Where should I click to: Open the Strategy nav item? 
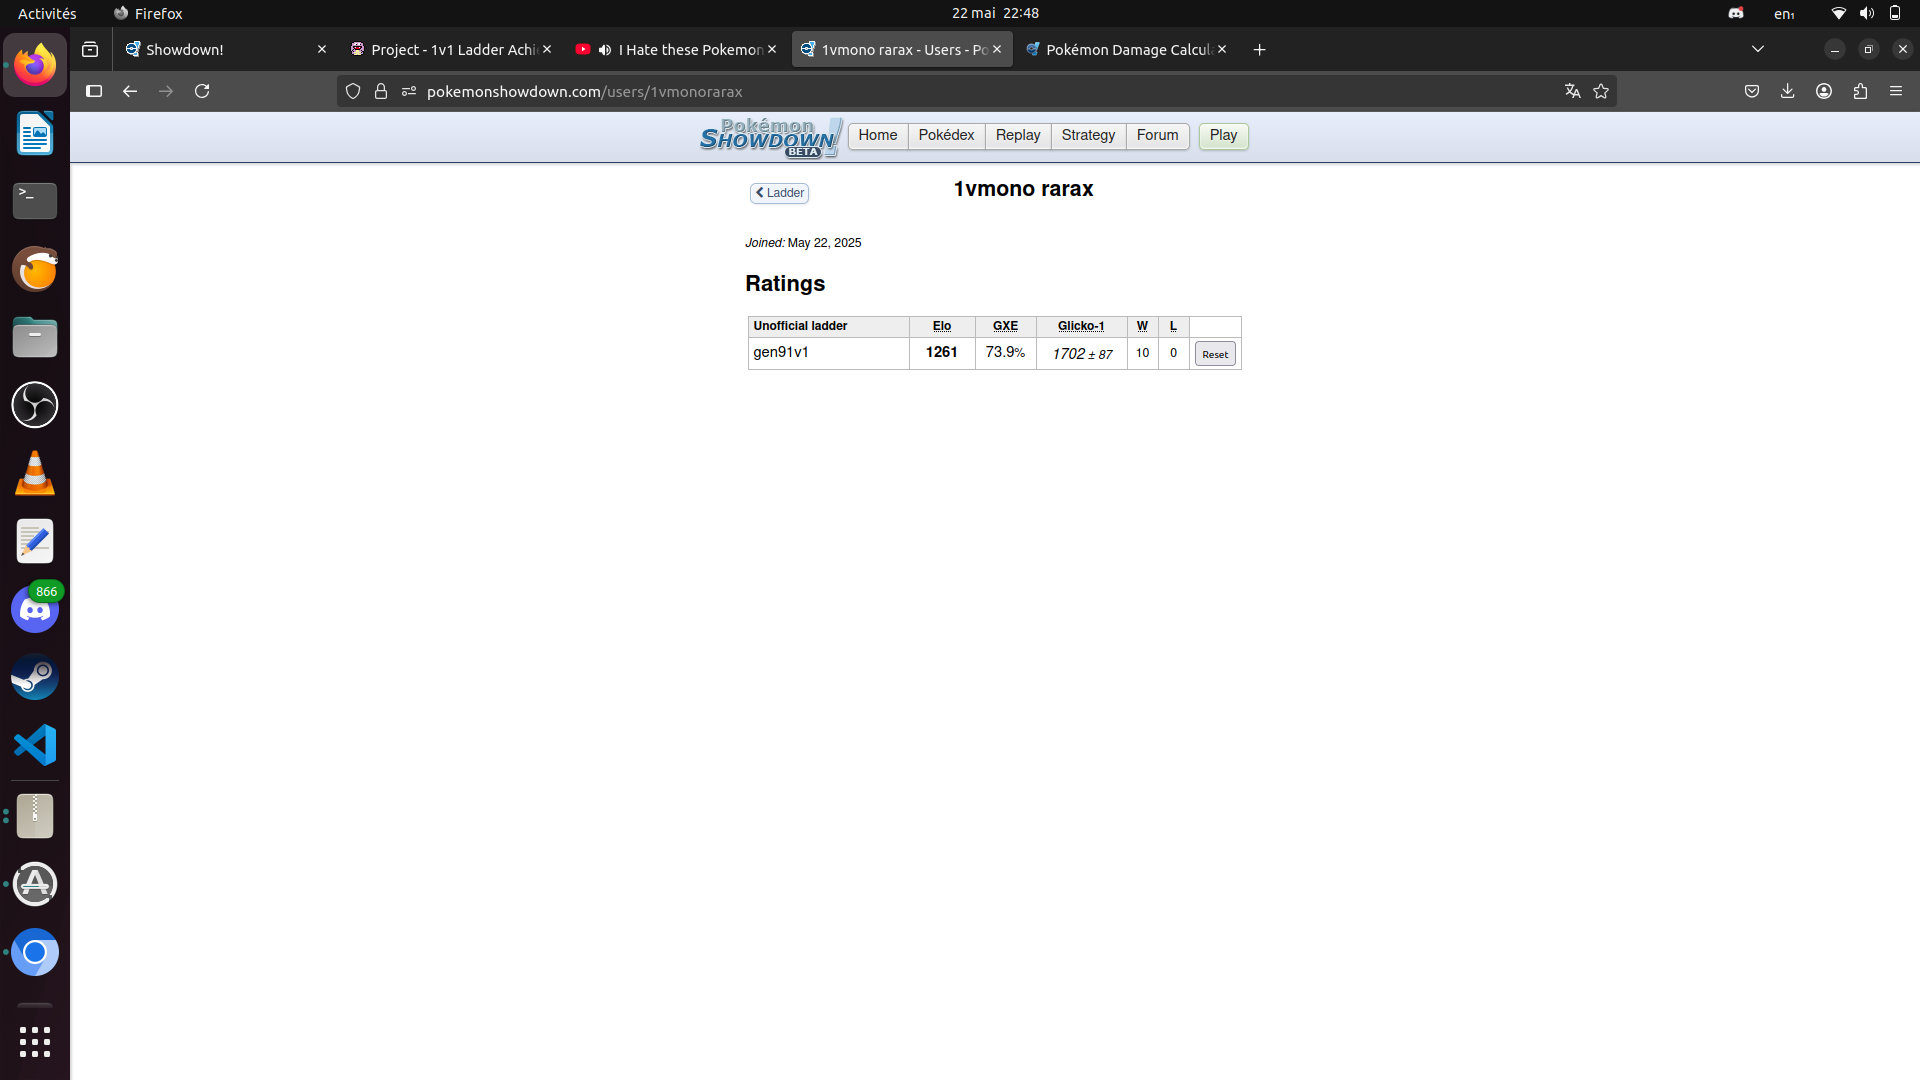[1088, 136]
